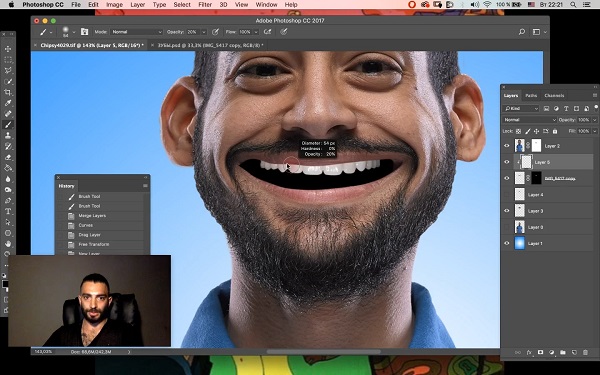Image resolution: width=600 pixels, height=375 pixels.
Task: Select the Blur tool
Action: 8,179
